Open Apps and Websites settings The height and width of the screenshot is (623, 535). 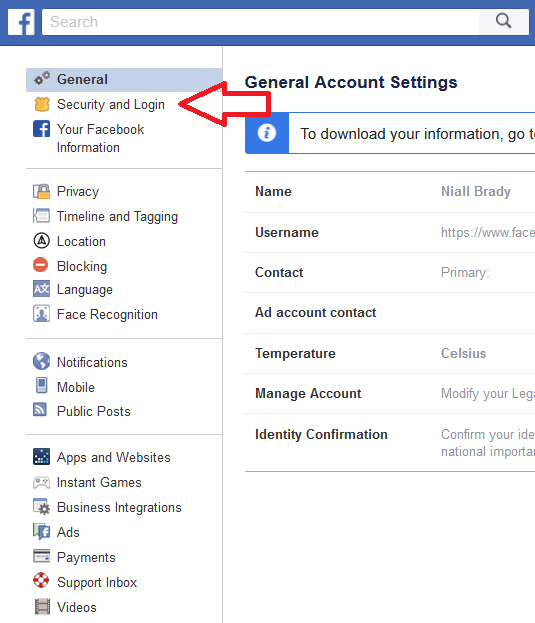(x=114, y=458)
